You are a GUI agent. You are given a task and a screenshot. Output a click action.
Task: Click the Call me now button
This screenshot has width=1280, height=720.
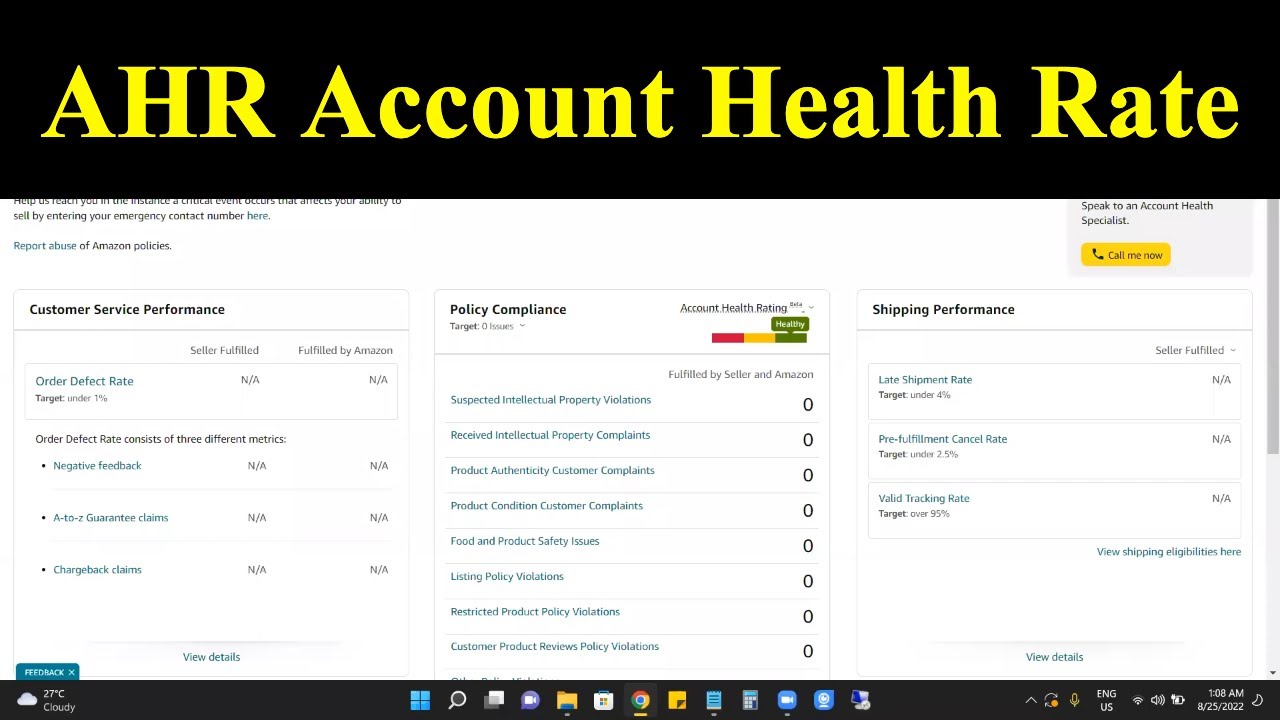[x=1126, y=255]
